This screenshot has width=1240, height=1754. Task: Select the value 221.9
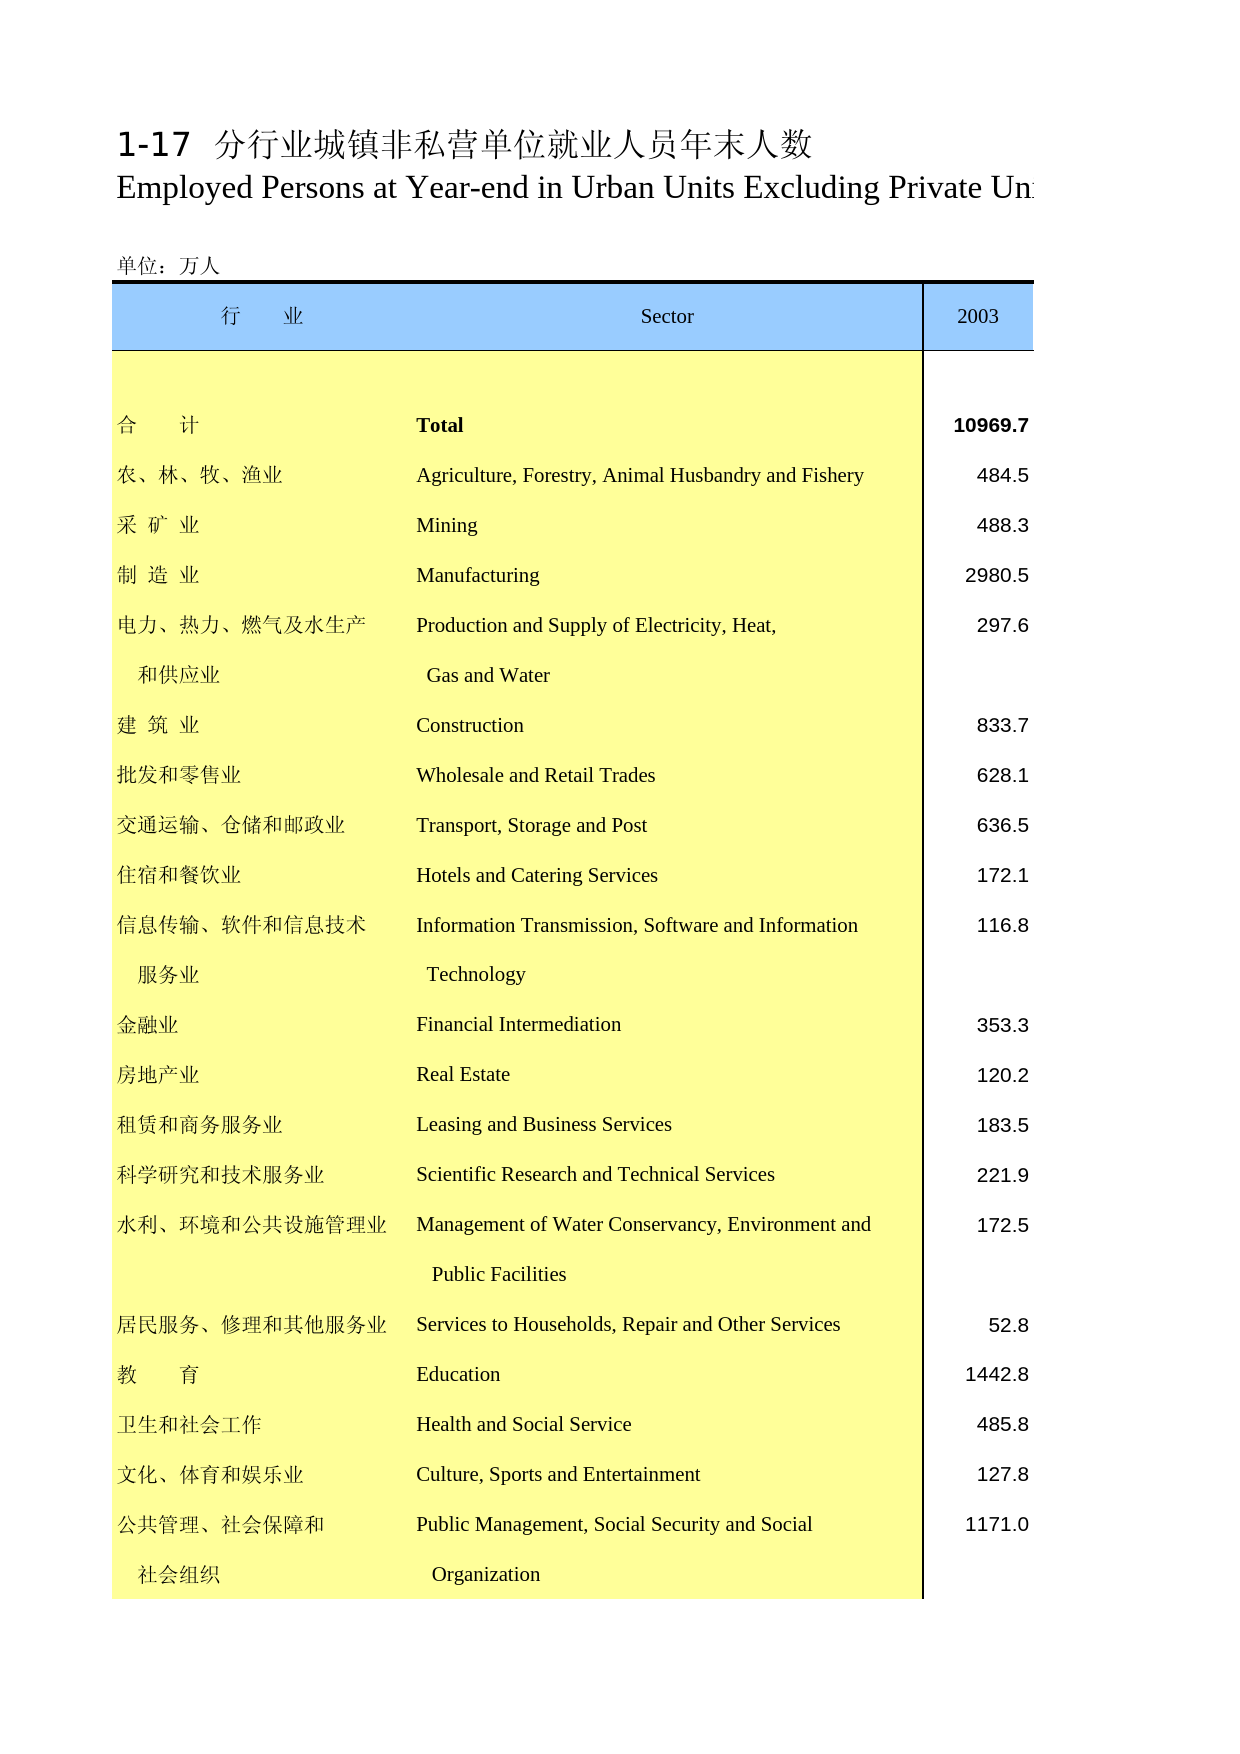coord(1002,1175)
